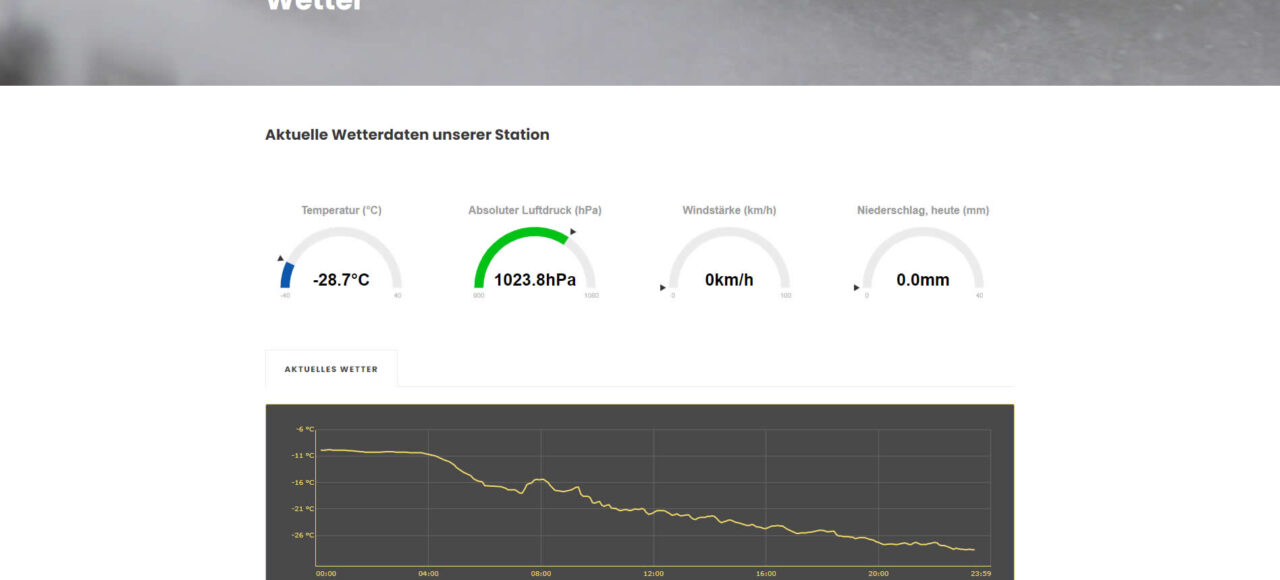Viewport: 1280px width, 580px height.
Task: Click the Temperatur (°C) gauge label
Action: click(x=341, y=210)
